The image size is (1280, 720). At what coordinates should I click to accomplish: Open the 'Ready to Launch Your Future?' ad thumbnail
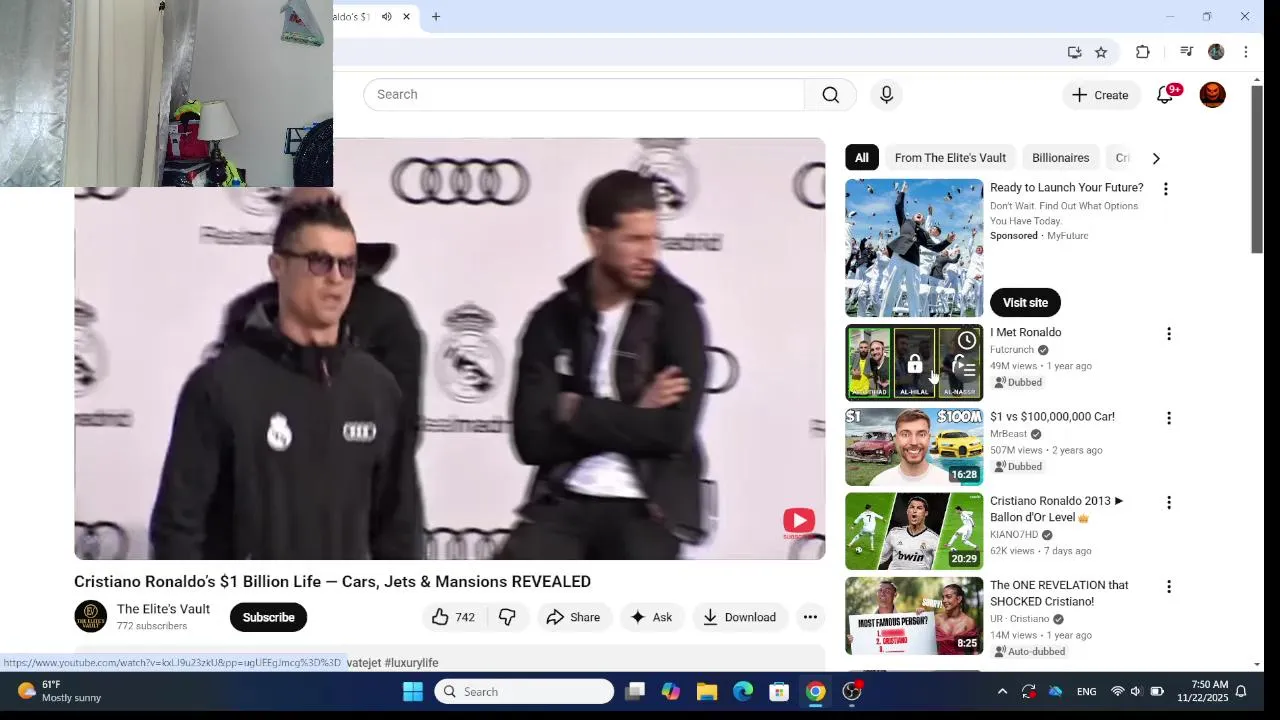[914, 248]
